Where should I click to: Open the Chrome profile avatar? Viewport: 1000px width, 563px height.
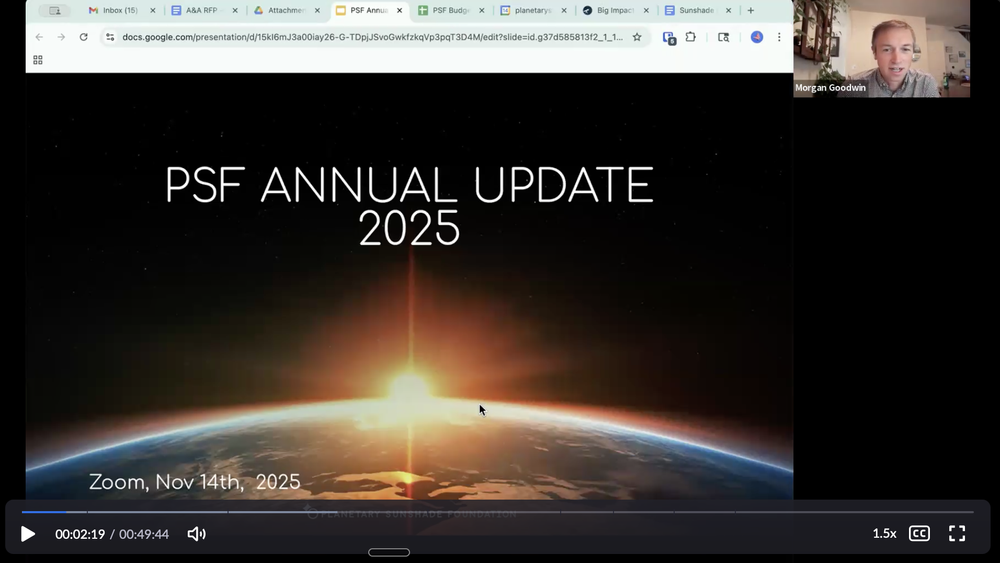757,37
